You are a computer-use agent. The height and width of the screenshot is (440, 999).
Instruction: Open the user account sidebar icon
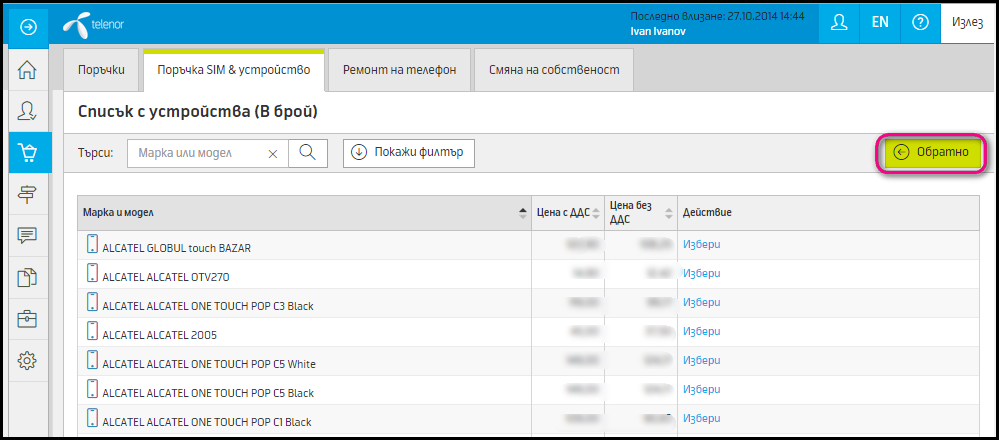point(27,111)
